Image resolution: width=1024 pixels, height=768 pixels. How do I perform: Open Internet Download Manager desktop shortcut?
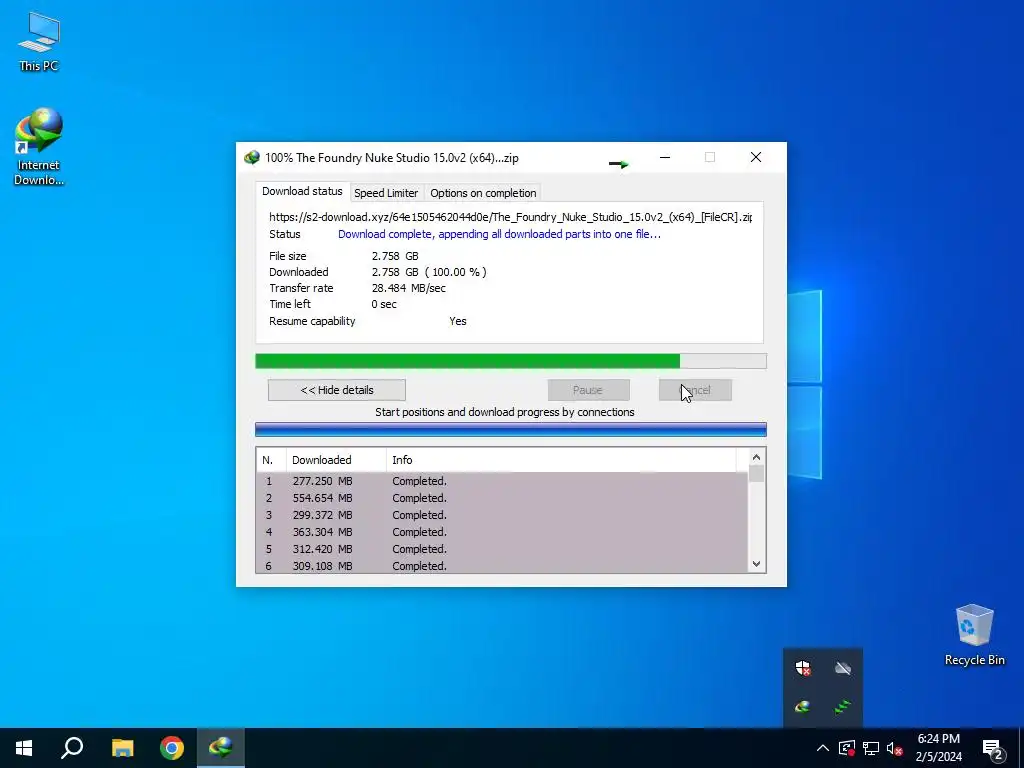[39, 146]
